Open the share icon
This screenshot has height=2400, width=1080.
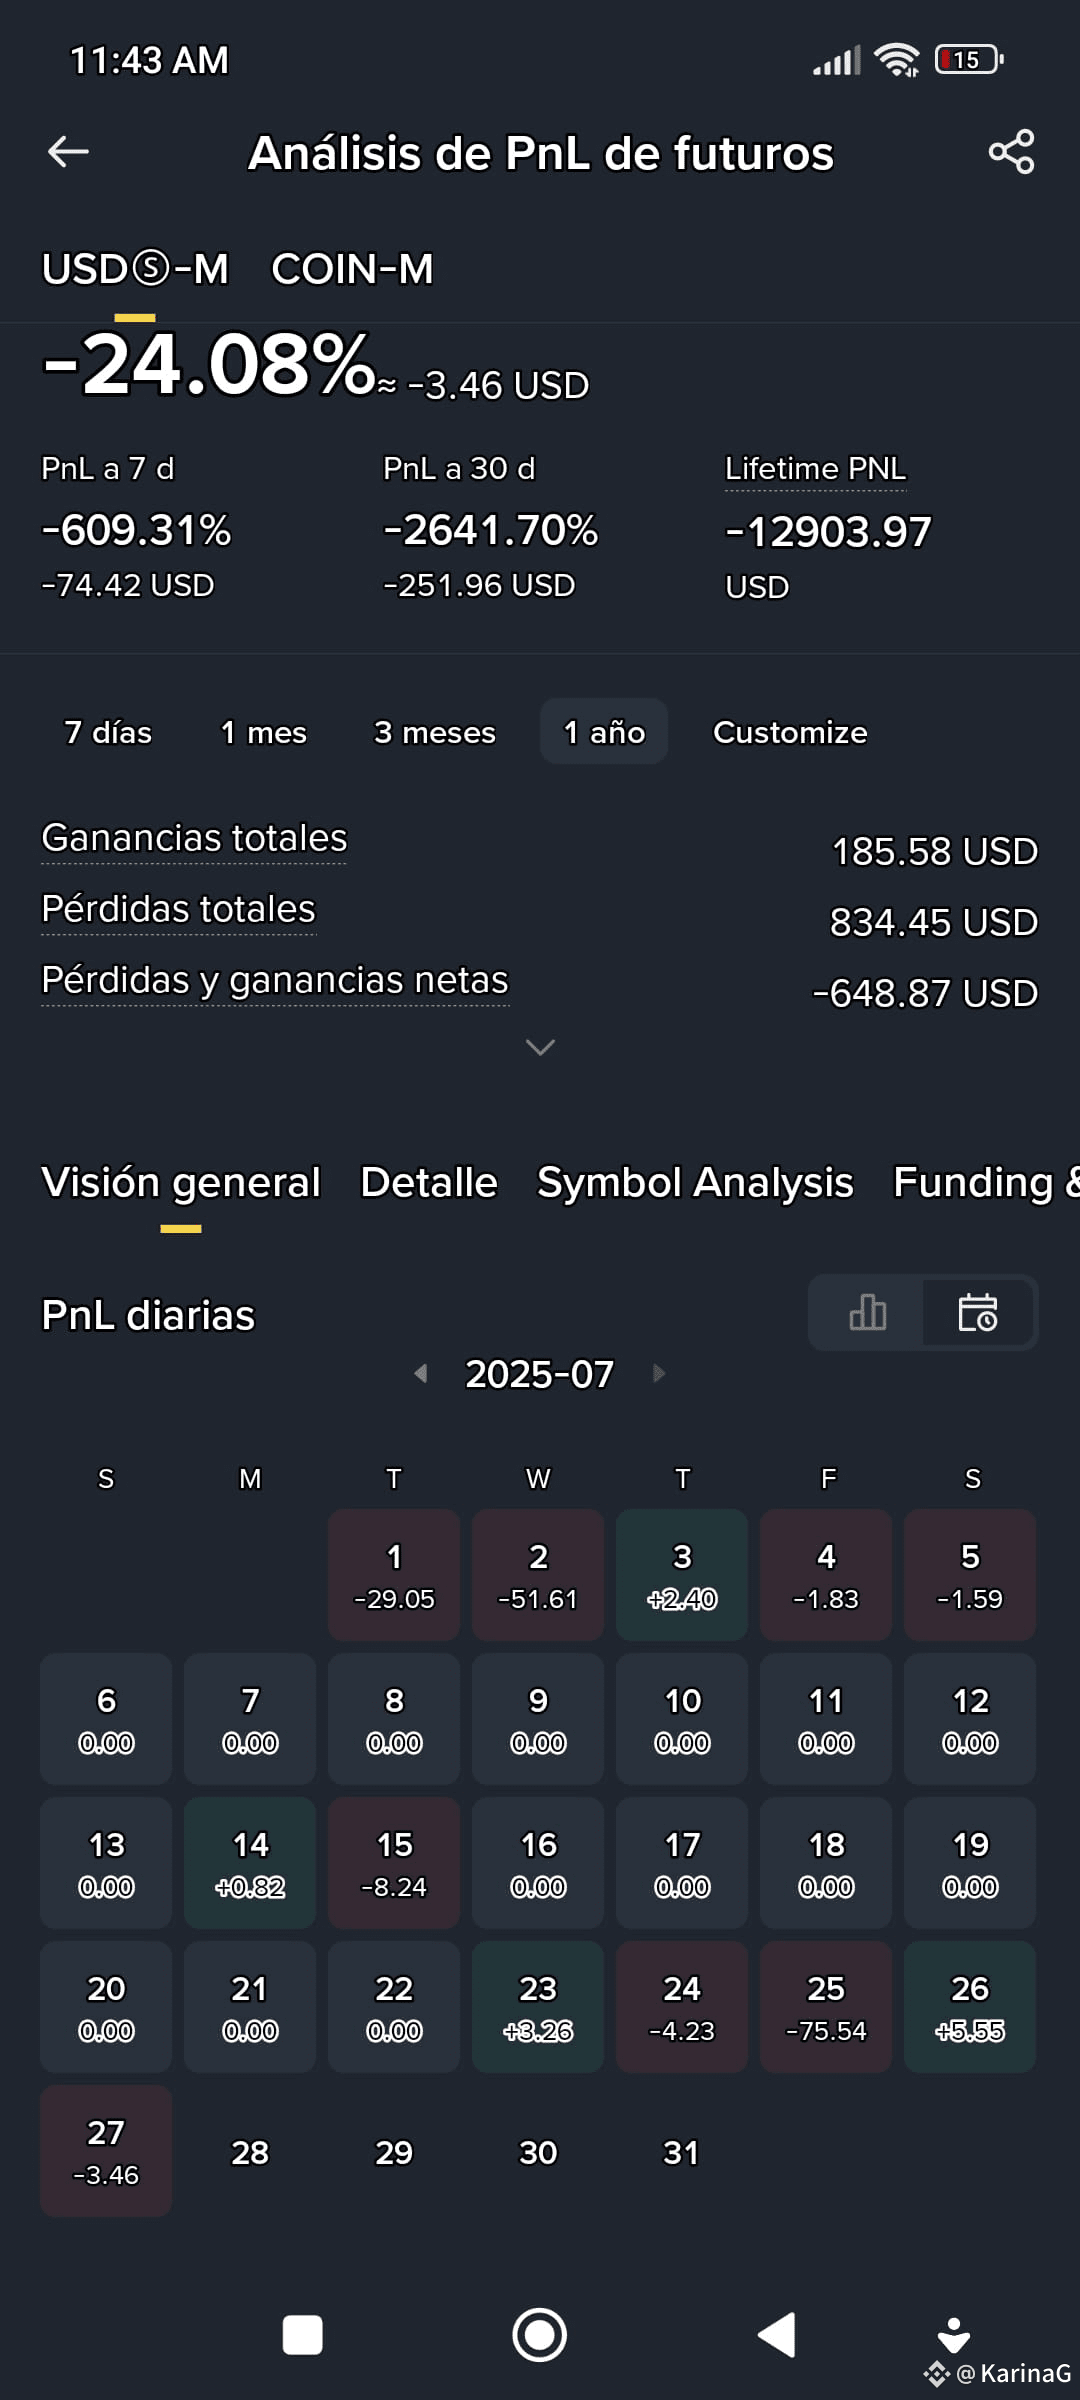[1011, 152]
